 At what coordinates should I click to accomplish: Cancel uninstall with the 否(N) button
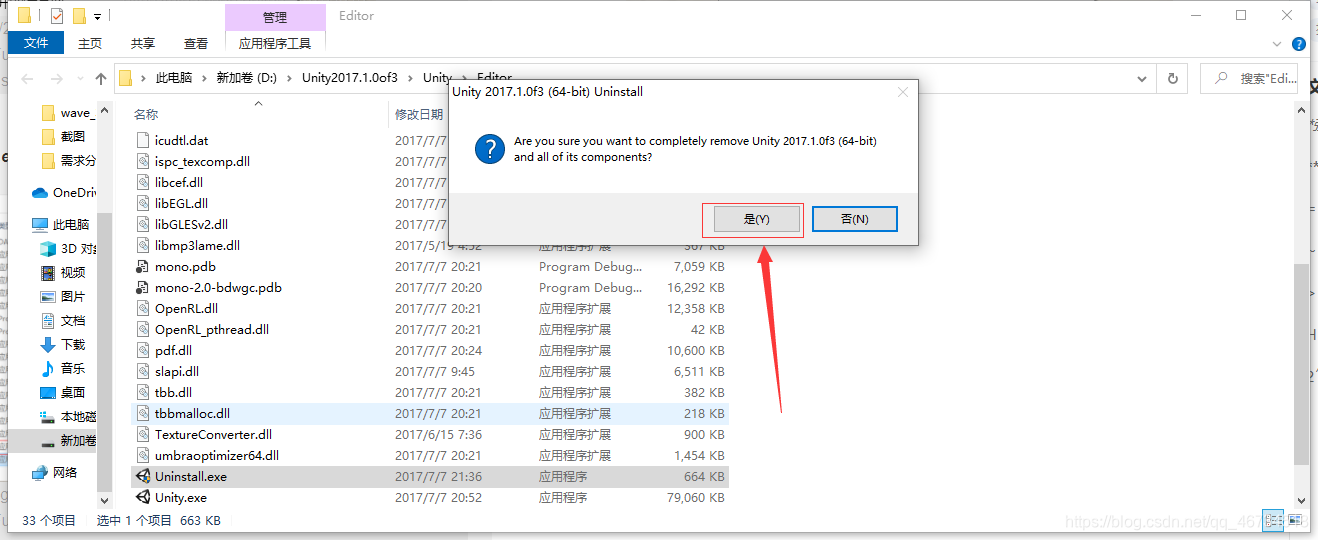click(x=854, y=219)
